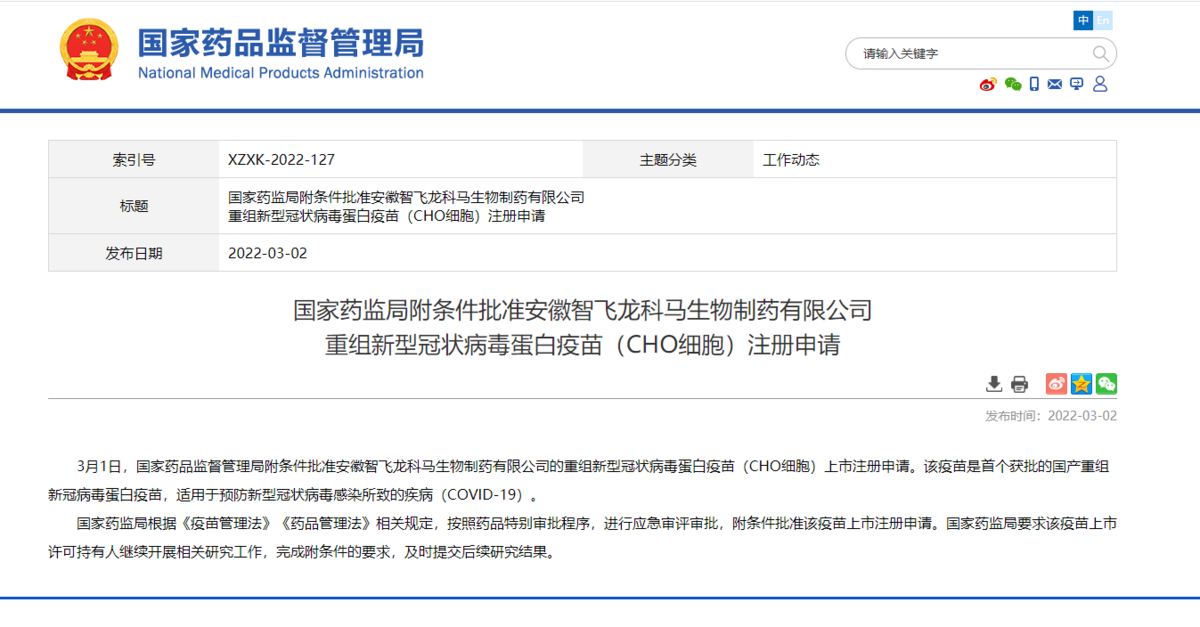This screenshot has width=1200, height=627.
Task: Switch language to En
Action: pos(1103,20)
